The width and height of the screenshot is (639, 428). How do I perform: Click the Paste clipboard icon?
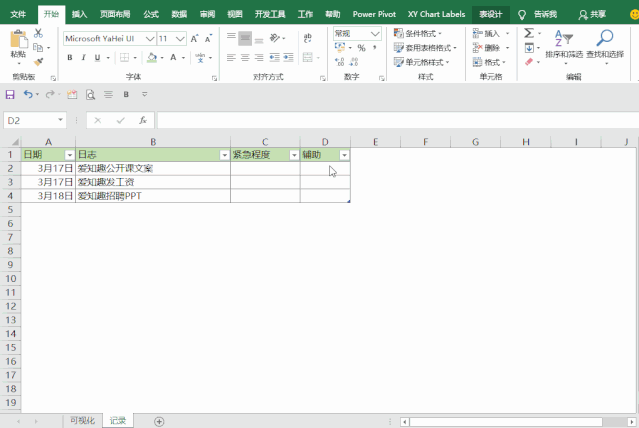point(18,40)
